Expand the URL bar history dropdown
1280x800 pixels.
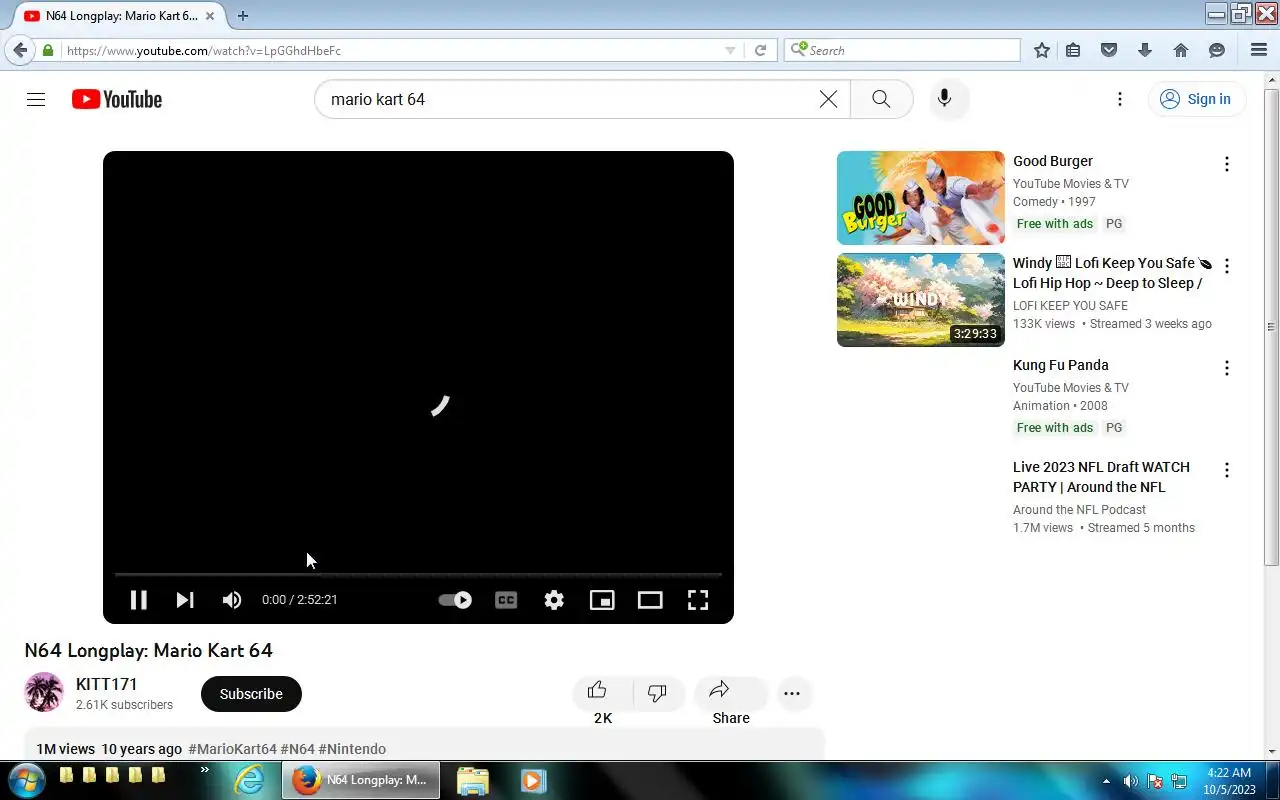pyautogui.click(x=730, y=51)
